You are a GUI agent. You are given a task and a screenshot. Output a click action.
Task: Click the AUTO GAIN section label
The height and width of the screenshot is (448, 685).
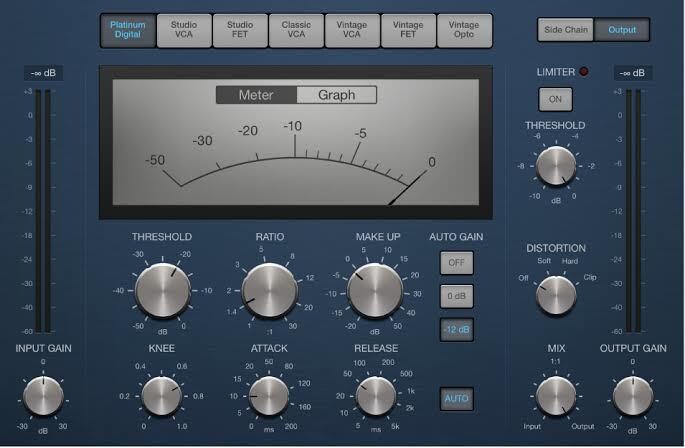click(x=456, y=237)
